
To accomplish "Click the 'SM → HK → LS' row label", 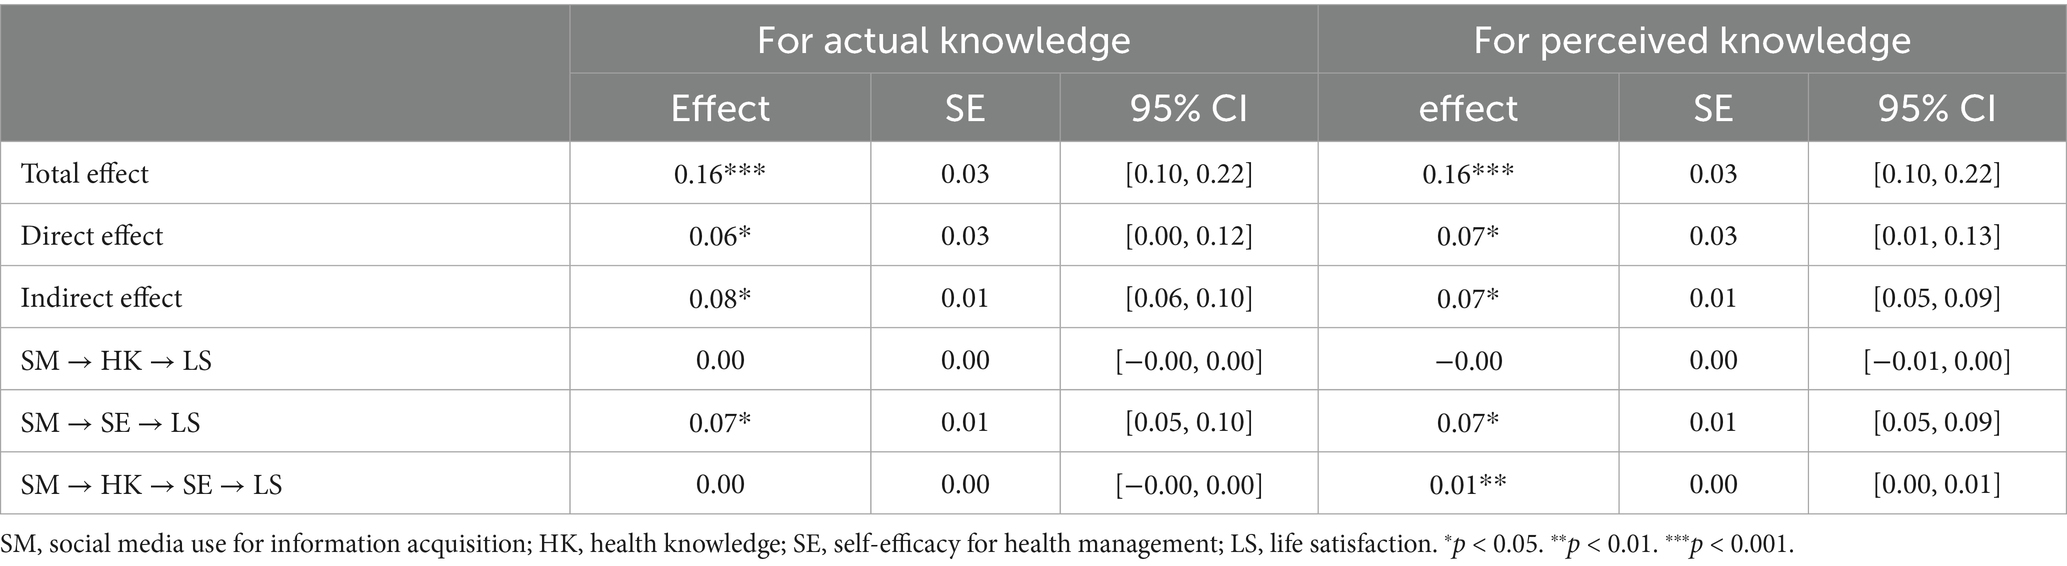I will click(x=117, y=360).
